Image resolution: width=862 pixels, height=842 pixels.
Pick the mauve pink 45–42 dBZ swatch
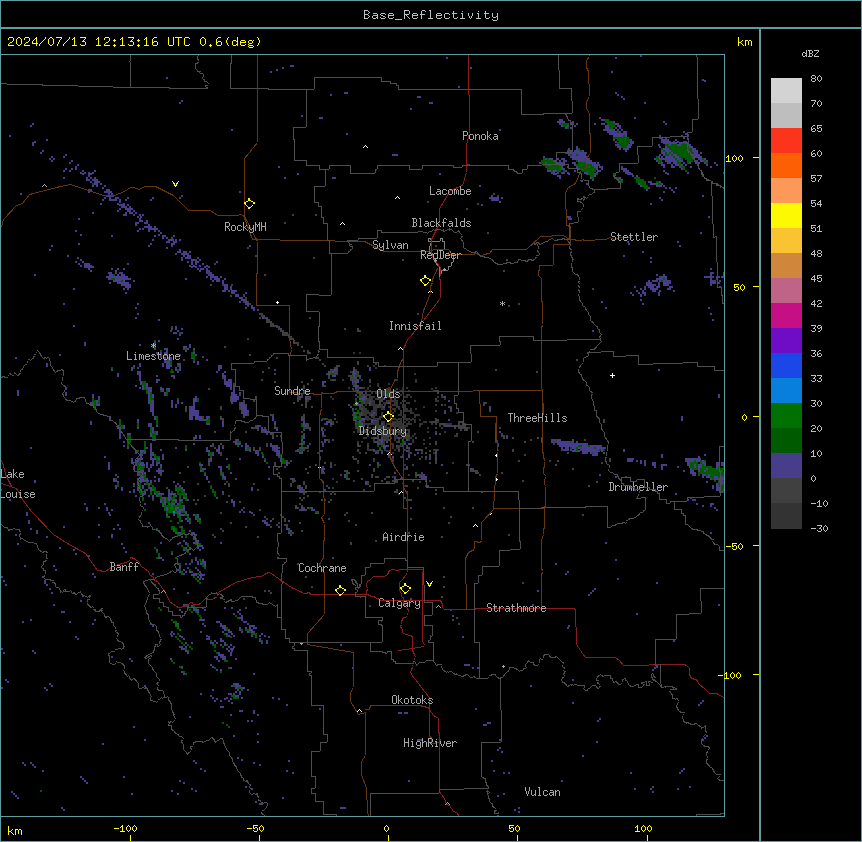[786, 290]
